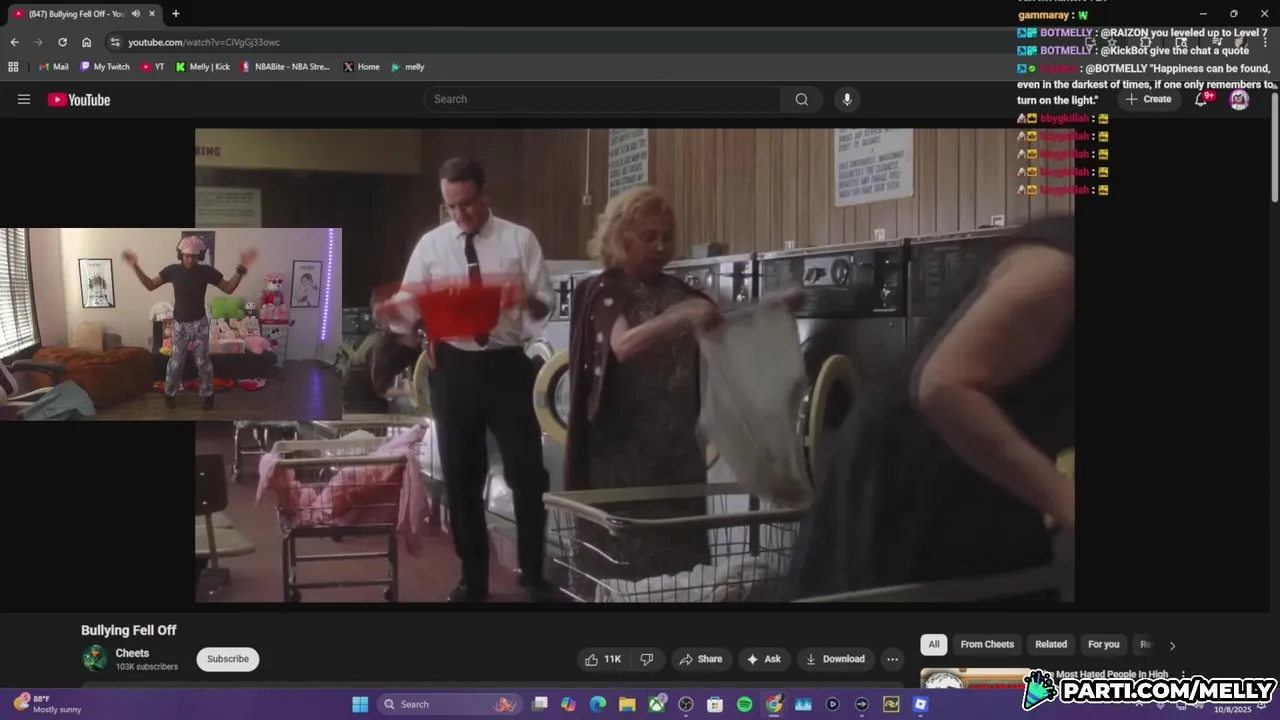The image size is (1280, 720).
Task: Mute the Bullying Fell Off tab
Action: [x=135, y=14]
